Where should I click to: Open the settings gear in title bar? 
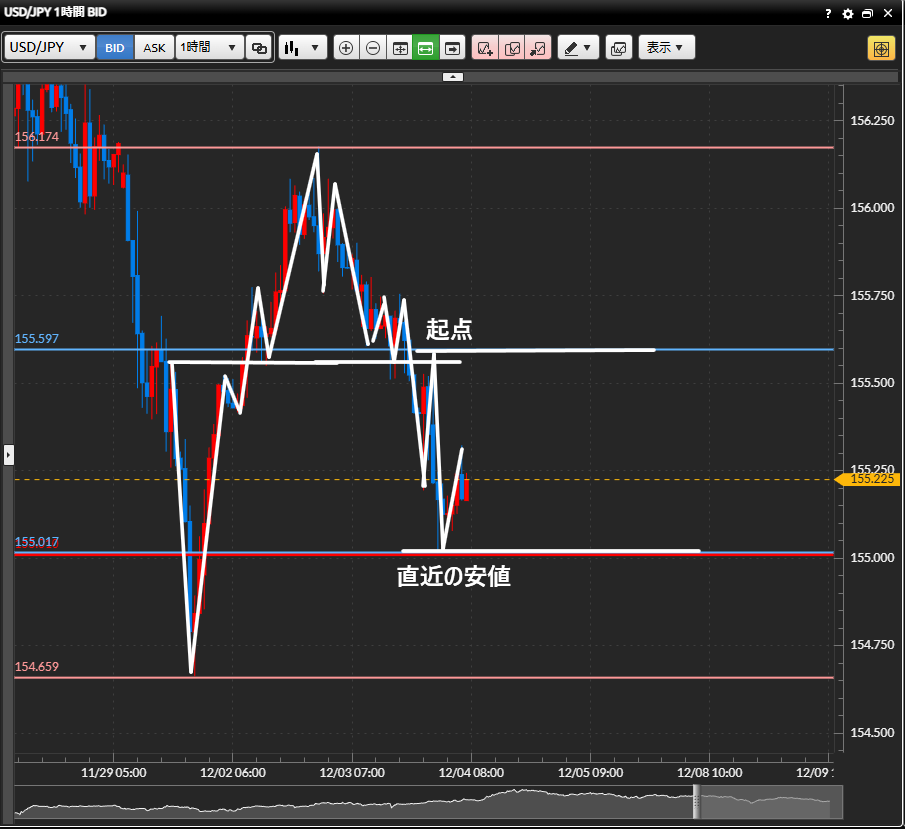click(x=848, y=13)
